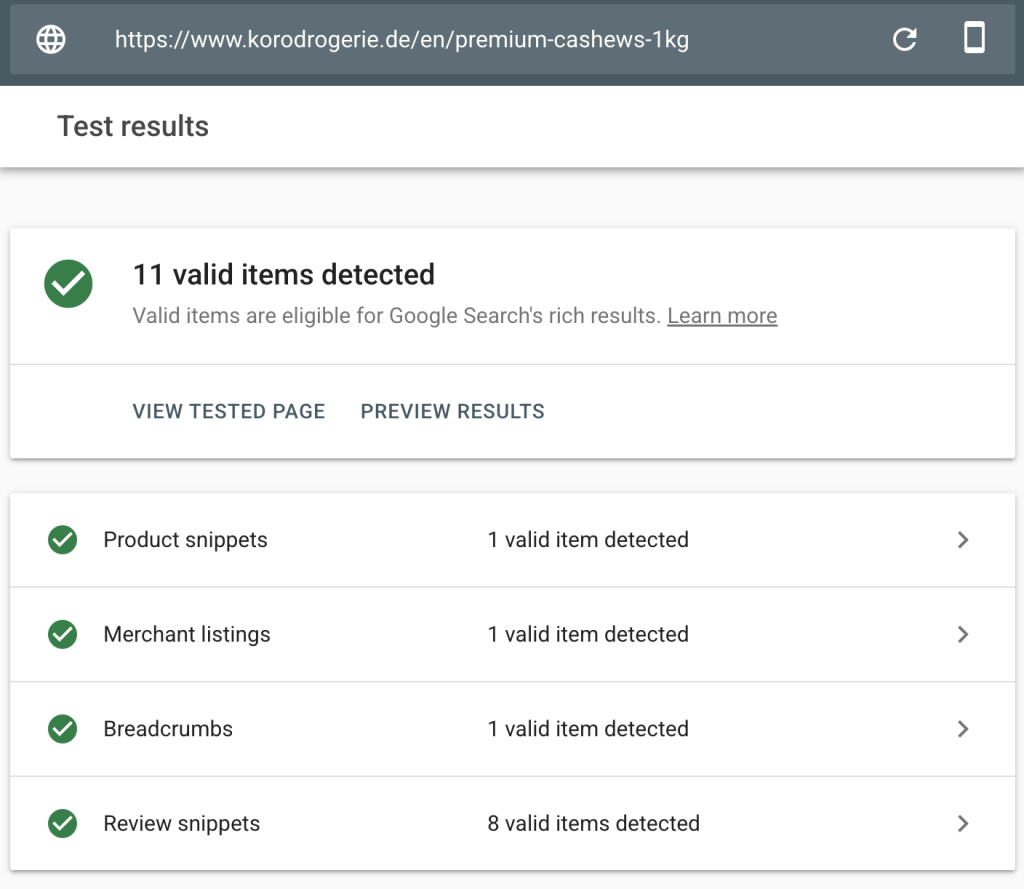Click the green check next to Merchant listings
The width and height of the screenshot is (1024, 889).
63,634
